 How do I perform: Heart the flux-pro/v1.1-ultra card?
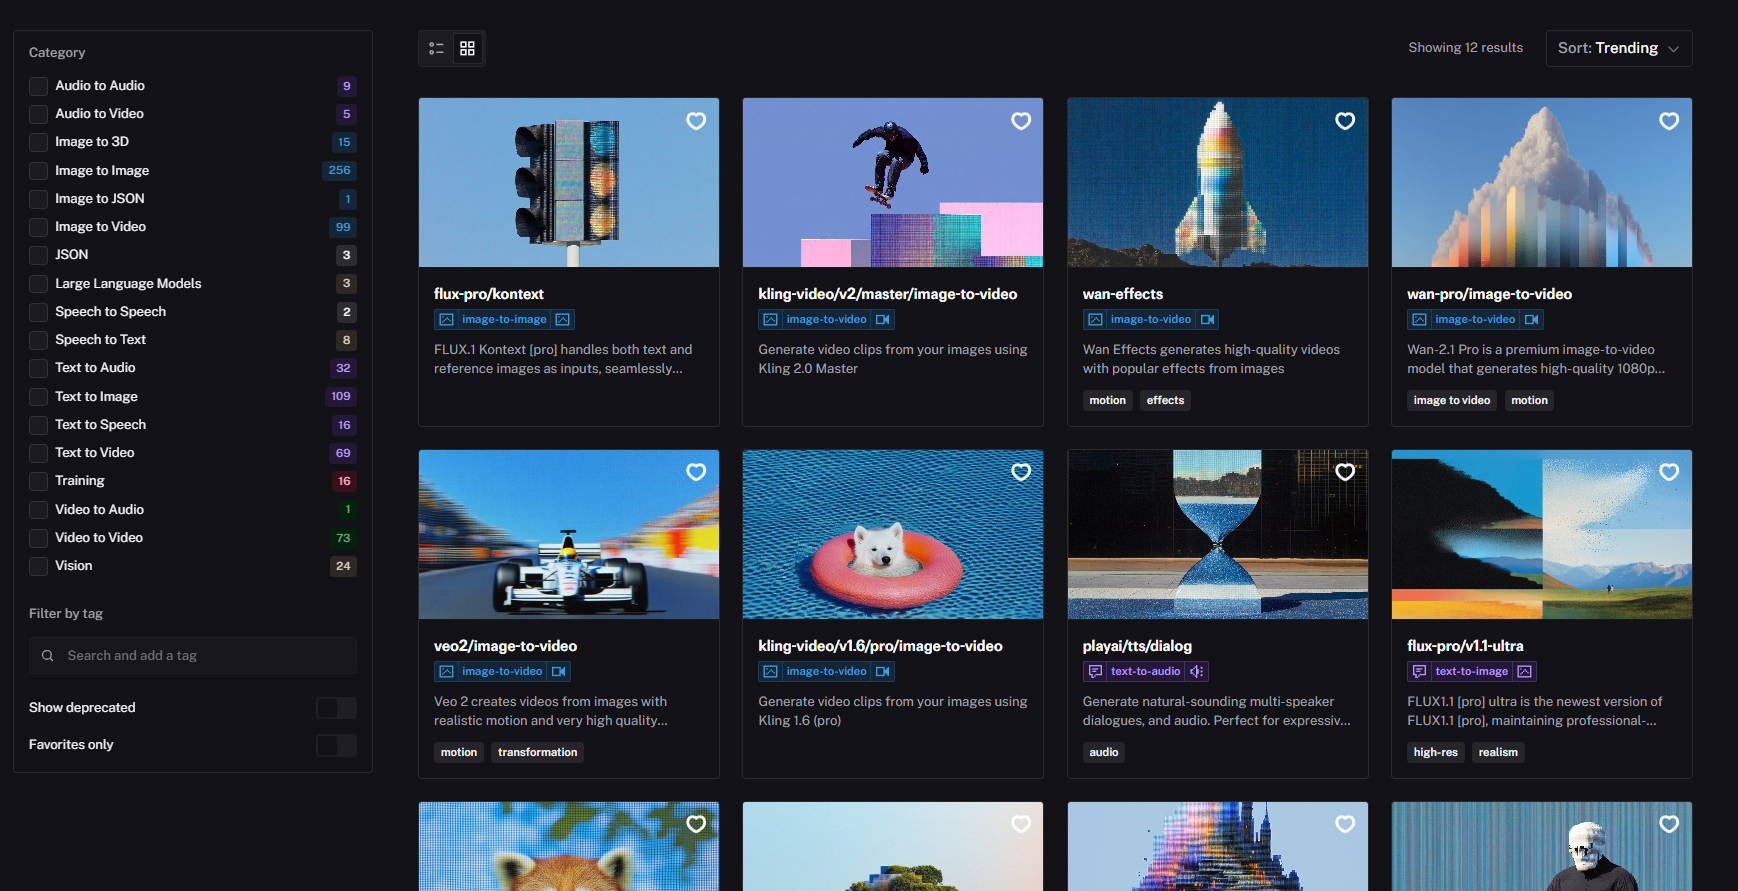[1669, 472]
